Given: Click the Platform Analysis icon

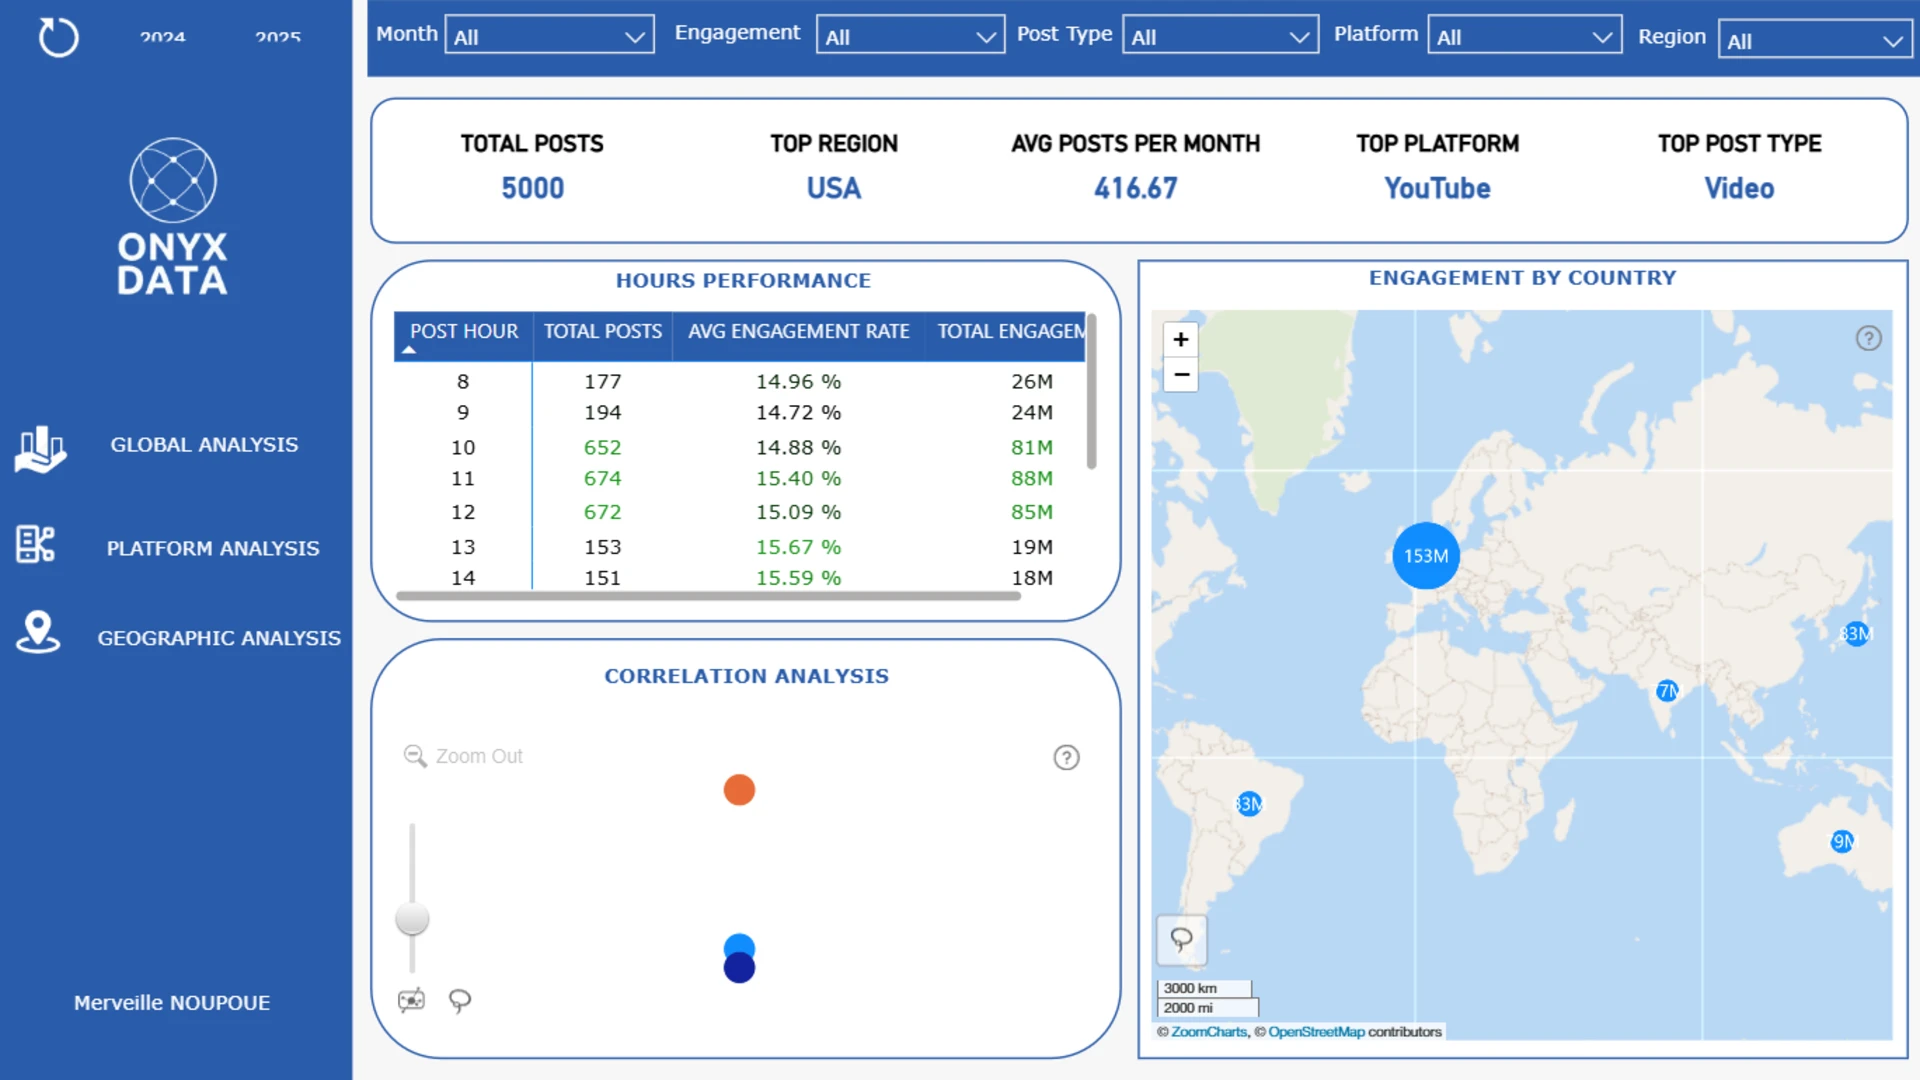Looking at the screenshot, I should pos(35,545).
